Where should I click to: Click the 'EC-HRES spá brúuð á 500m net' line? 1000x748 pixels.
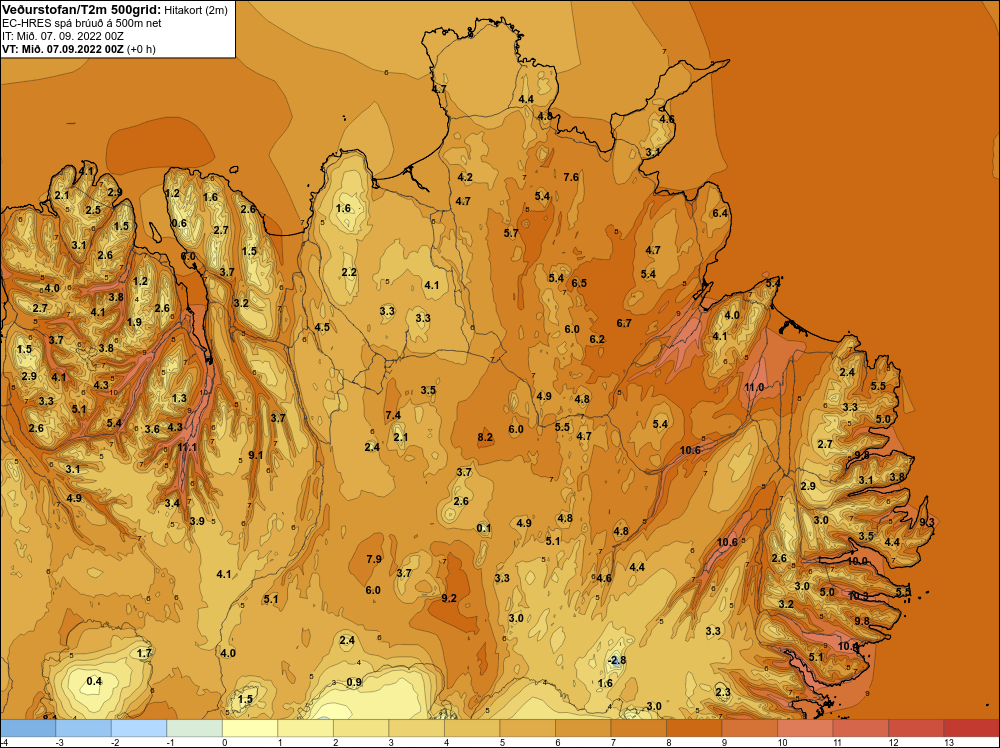[82, 23]
